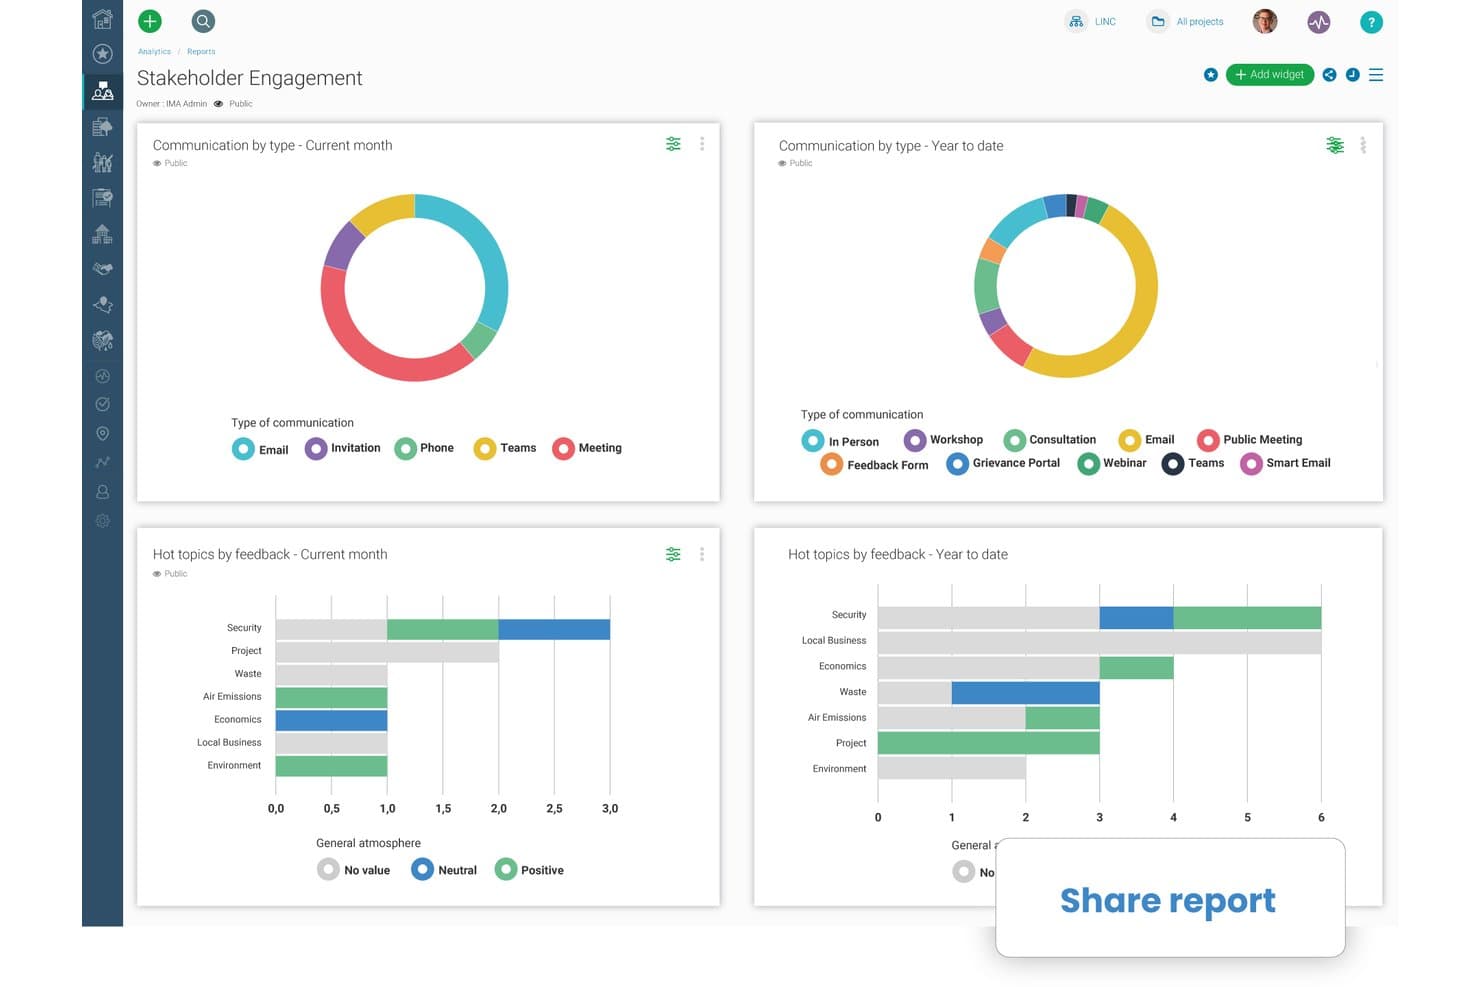Click the Add widget button
1480x987 pixels.
(x=1270, y=75)
